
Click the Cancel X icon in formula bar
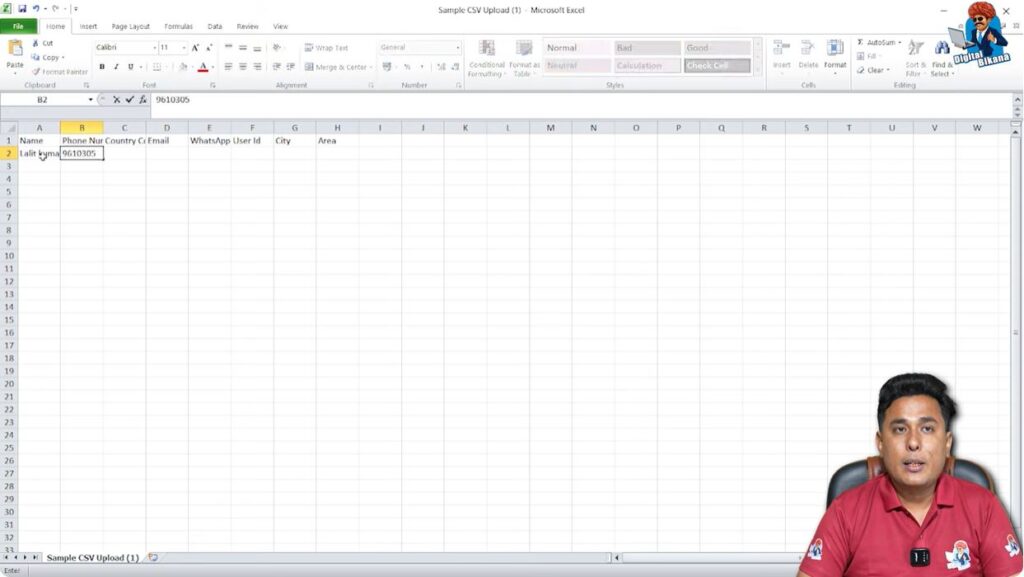point(116,100)
